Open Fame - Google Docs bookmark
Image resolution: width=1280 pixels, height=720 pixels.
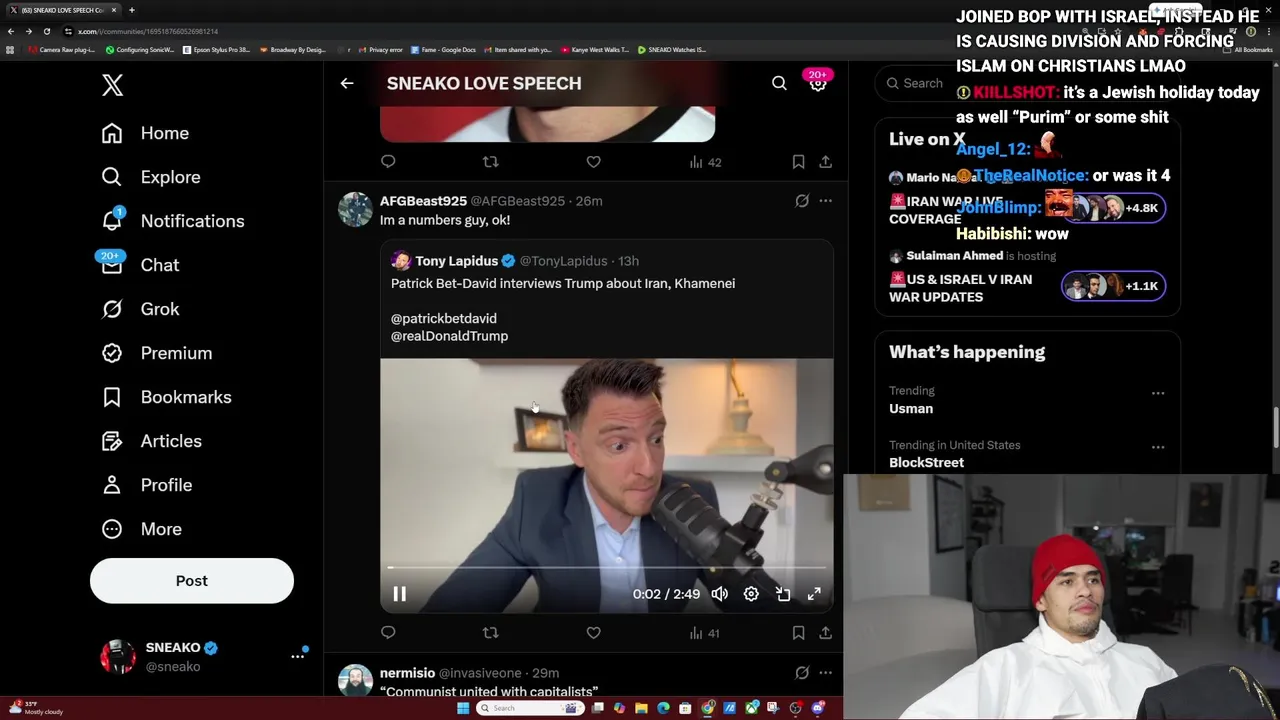click(x=443, y=49)
